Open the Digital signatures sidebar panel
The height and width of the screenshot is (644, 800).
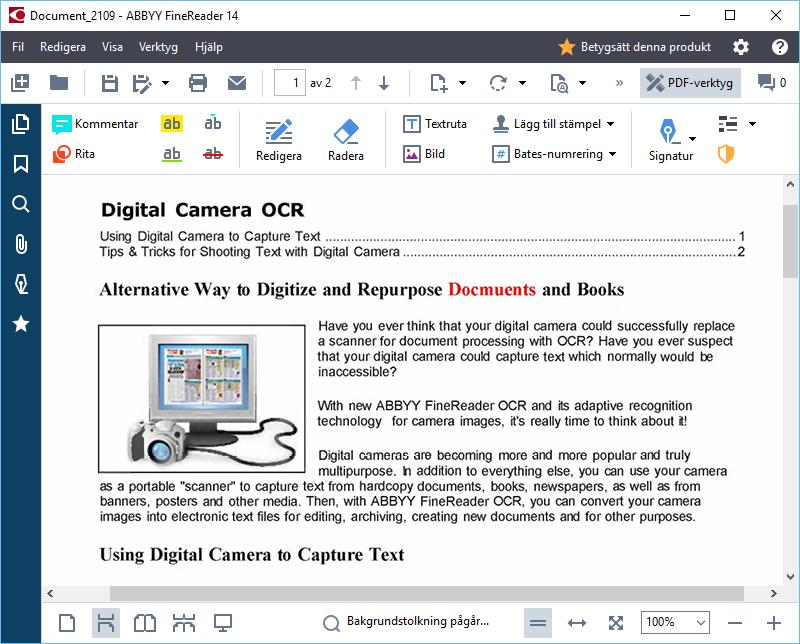[x=20, y=284]
